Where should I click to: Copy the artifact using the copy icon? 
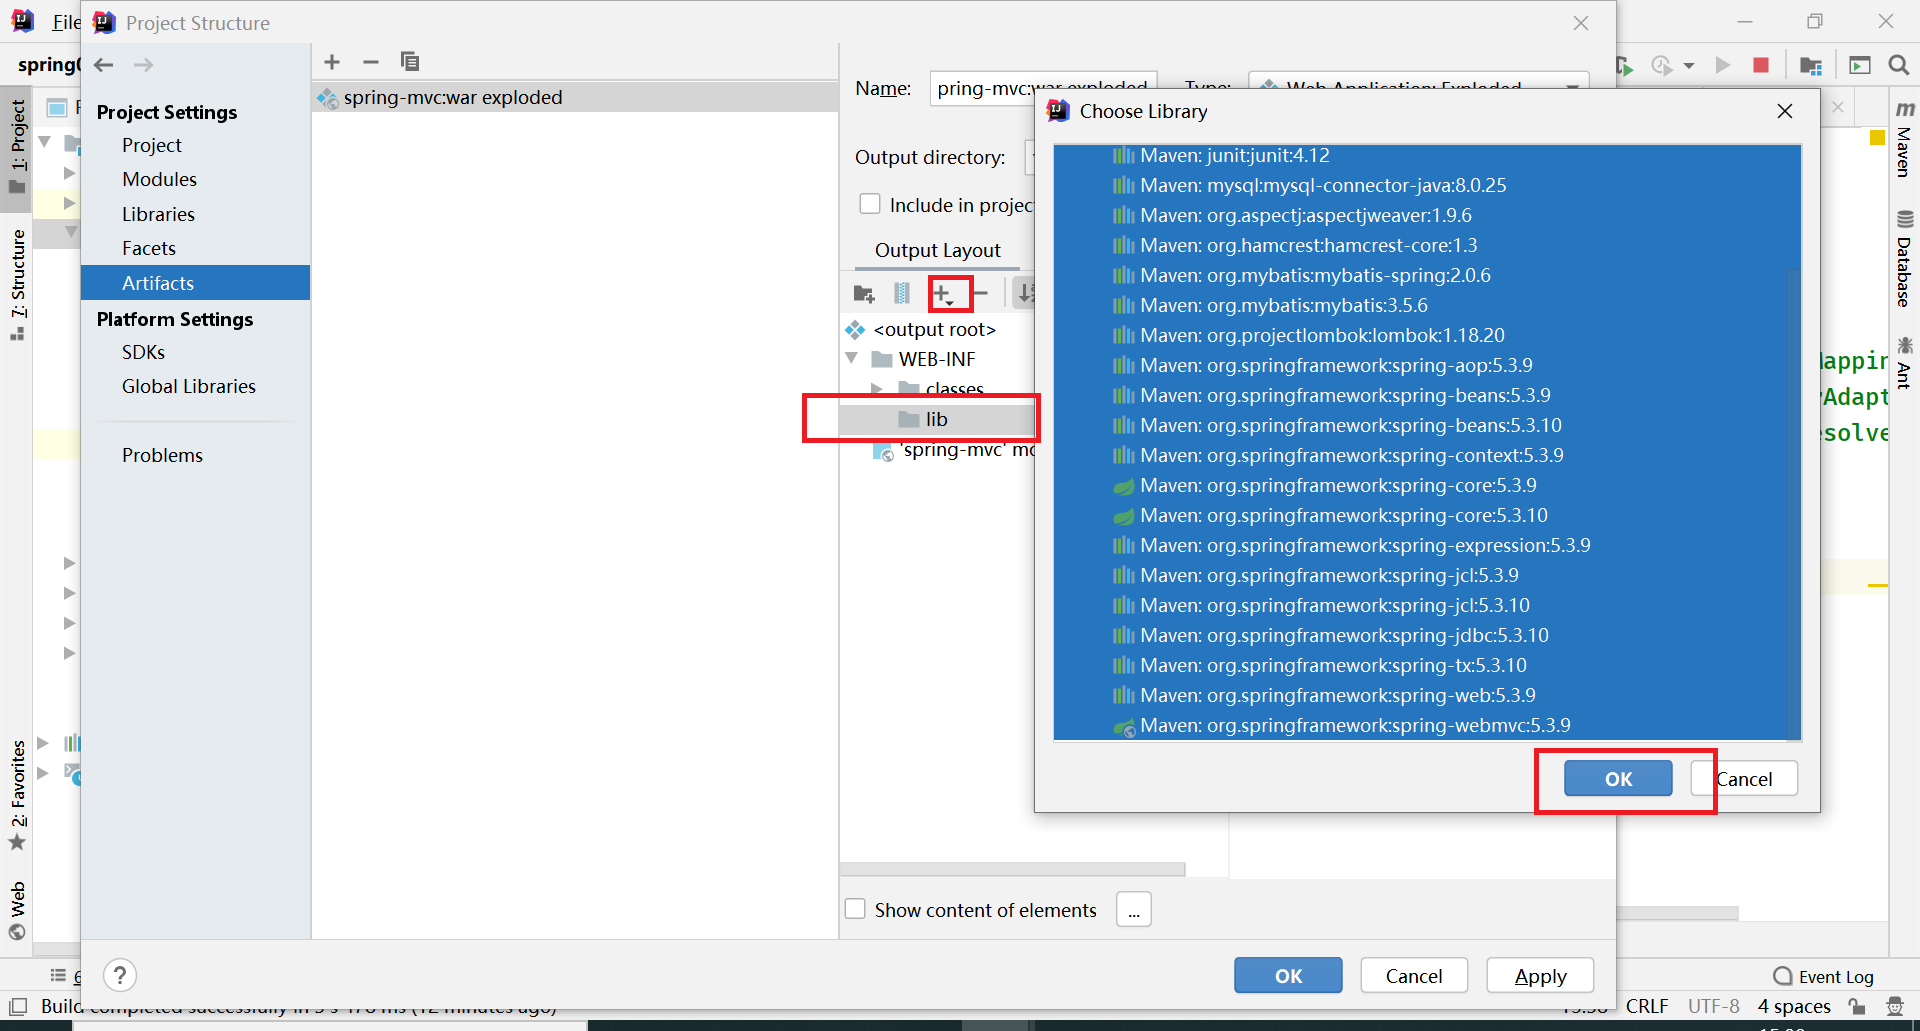click(410, 62)
